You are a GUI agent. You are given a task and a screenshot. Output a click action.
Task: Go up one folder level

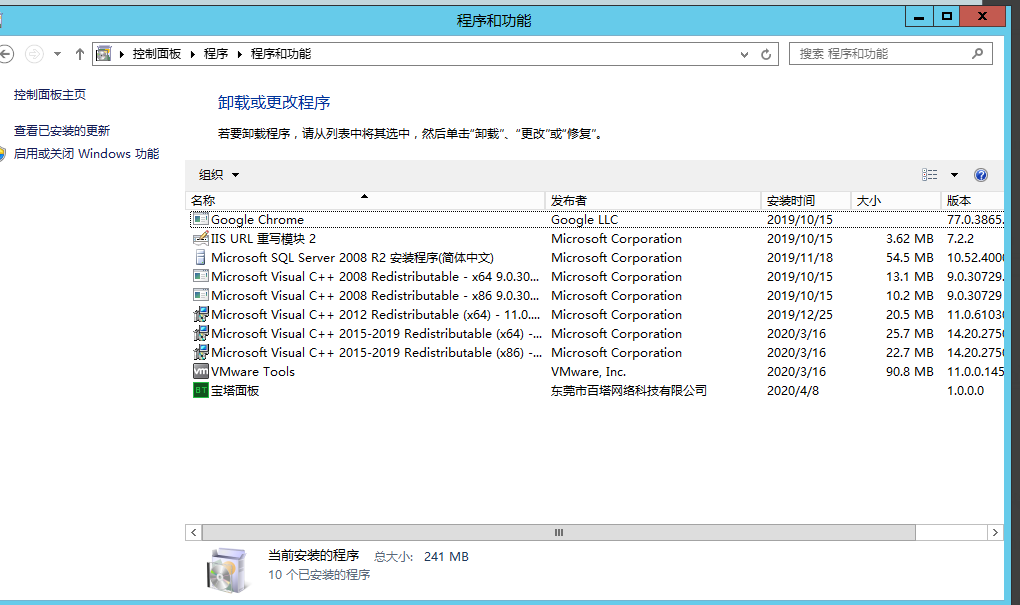79,54
